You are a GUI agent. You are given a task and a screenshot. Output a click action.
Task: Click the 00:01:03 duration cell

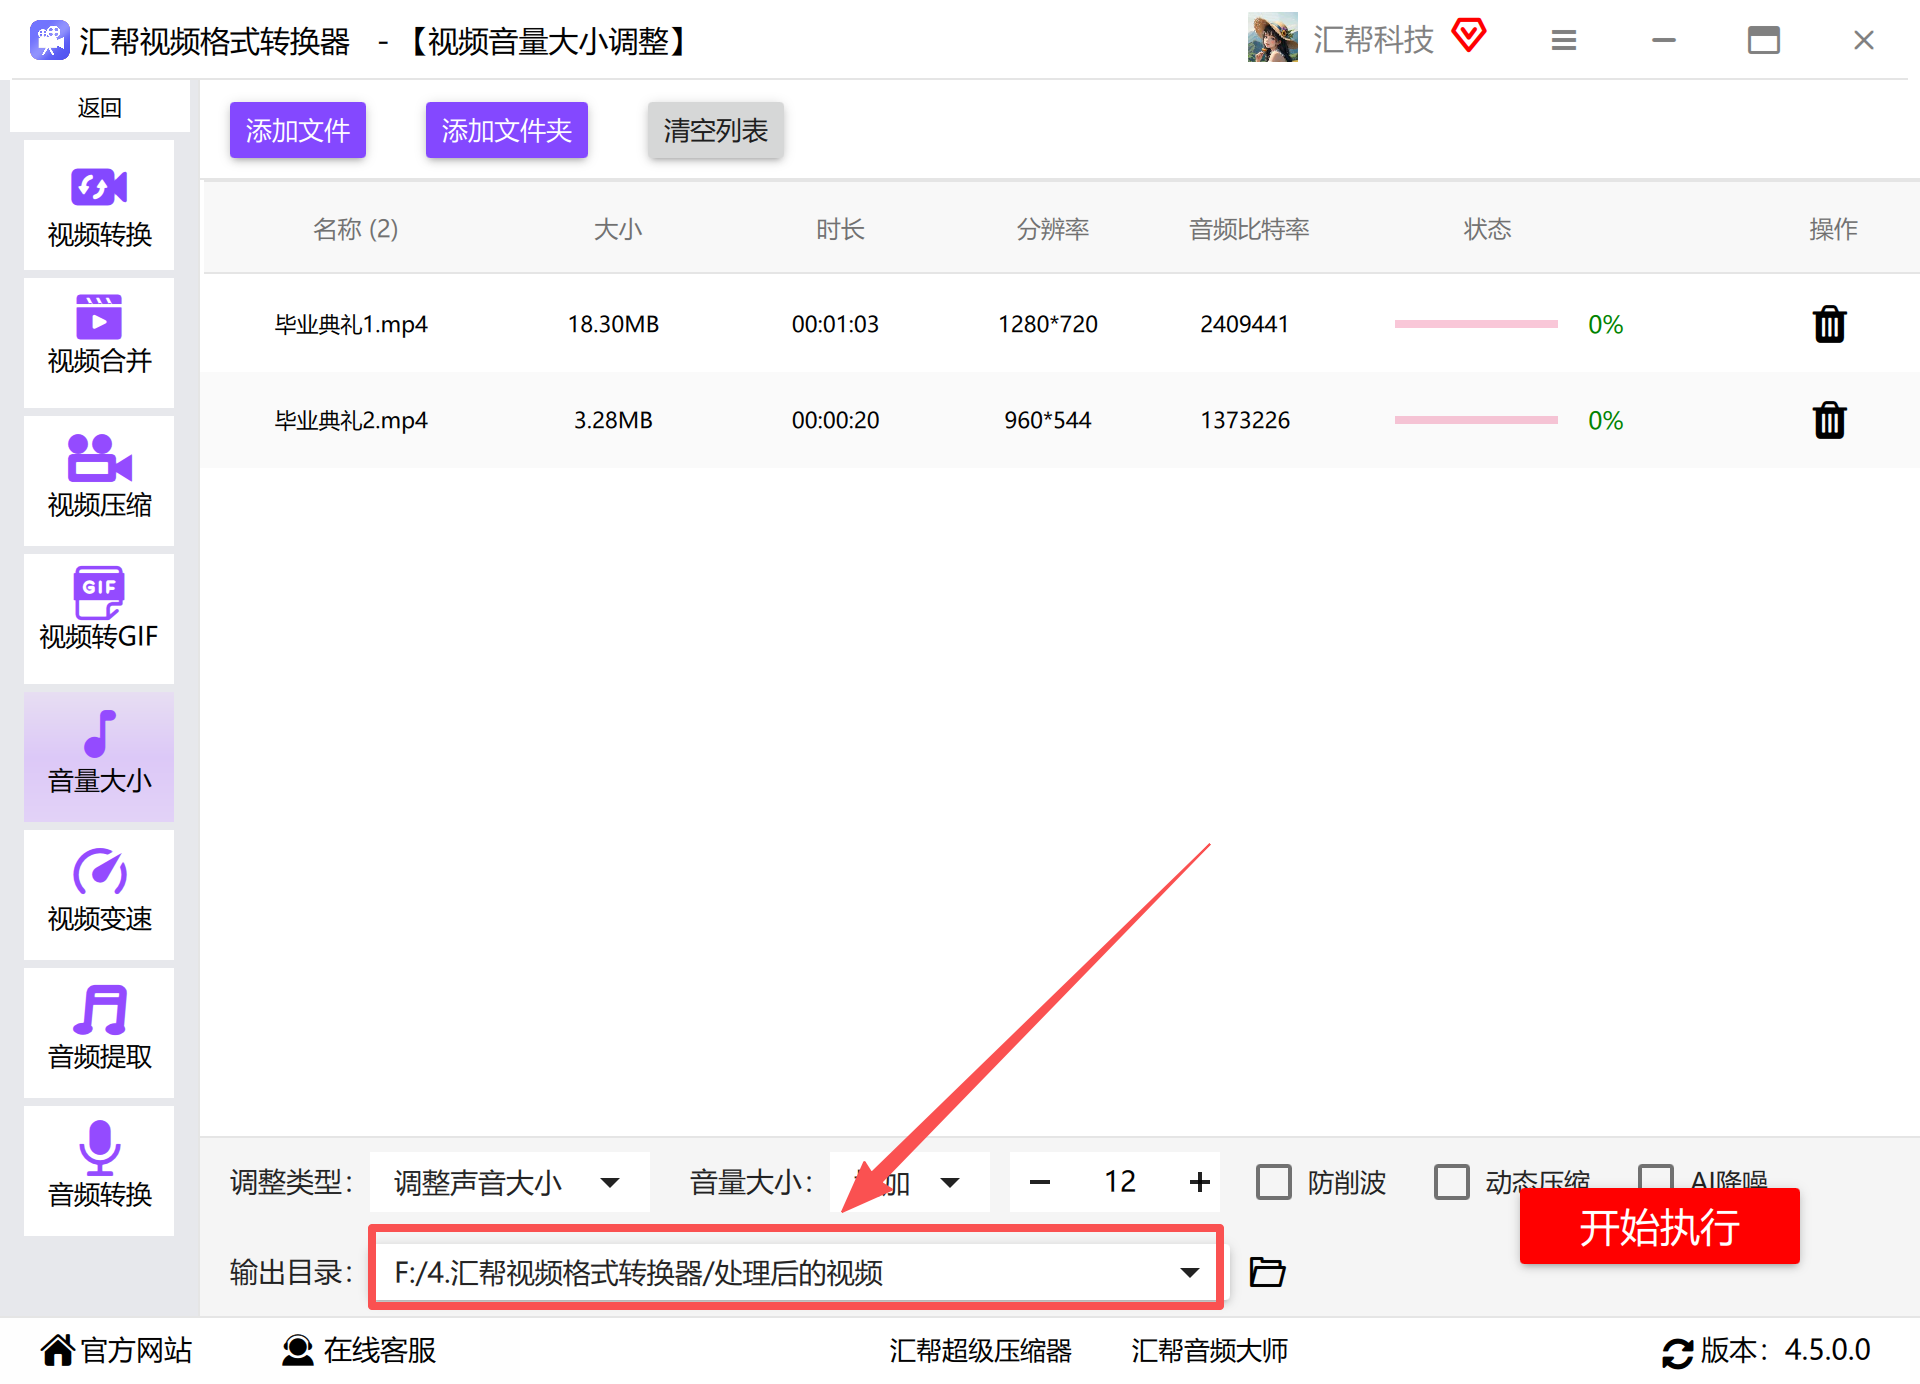(835, 324)
